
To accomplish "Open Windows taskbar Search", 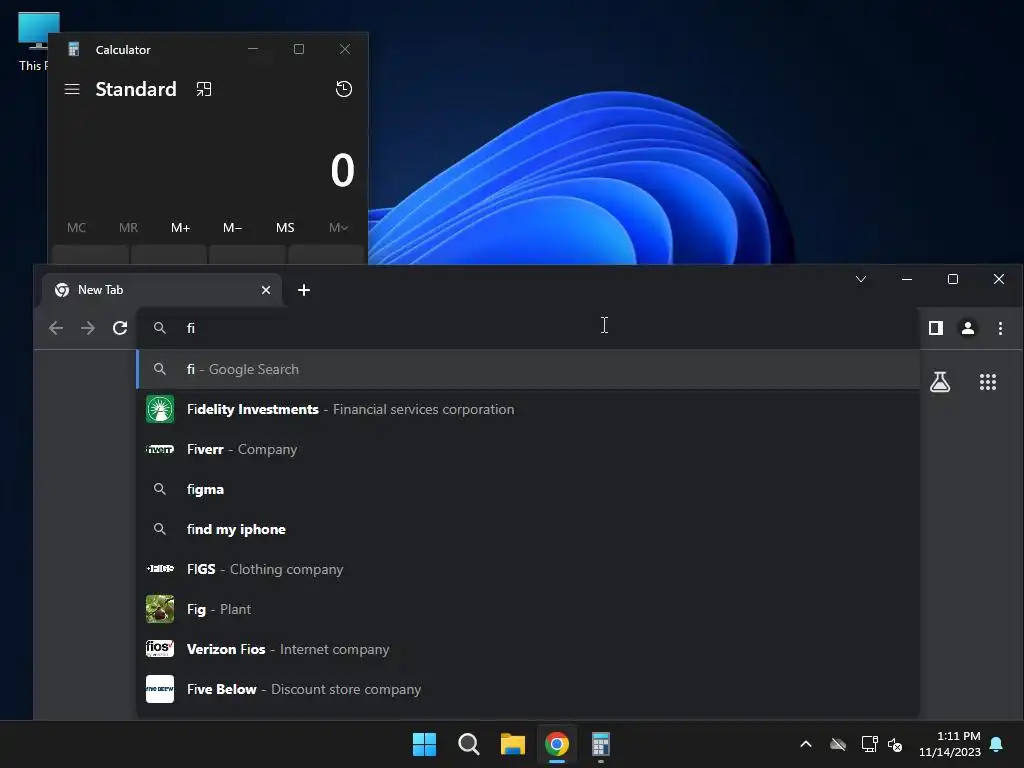I will coord(468,744).
